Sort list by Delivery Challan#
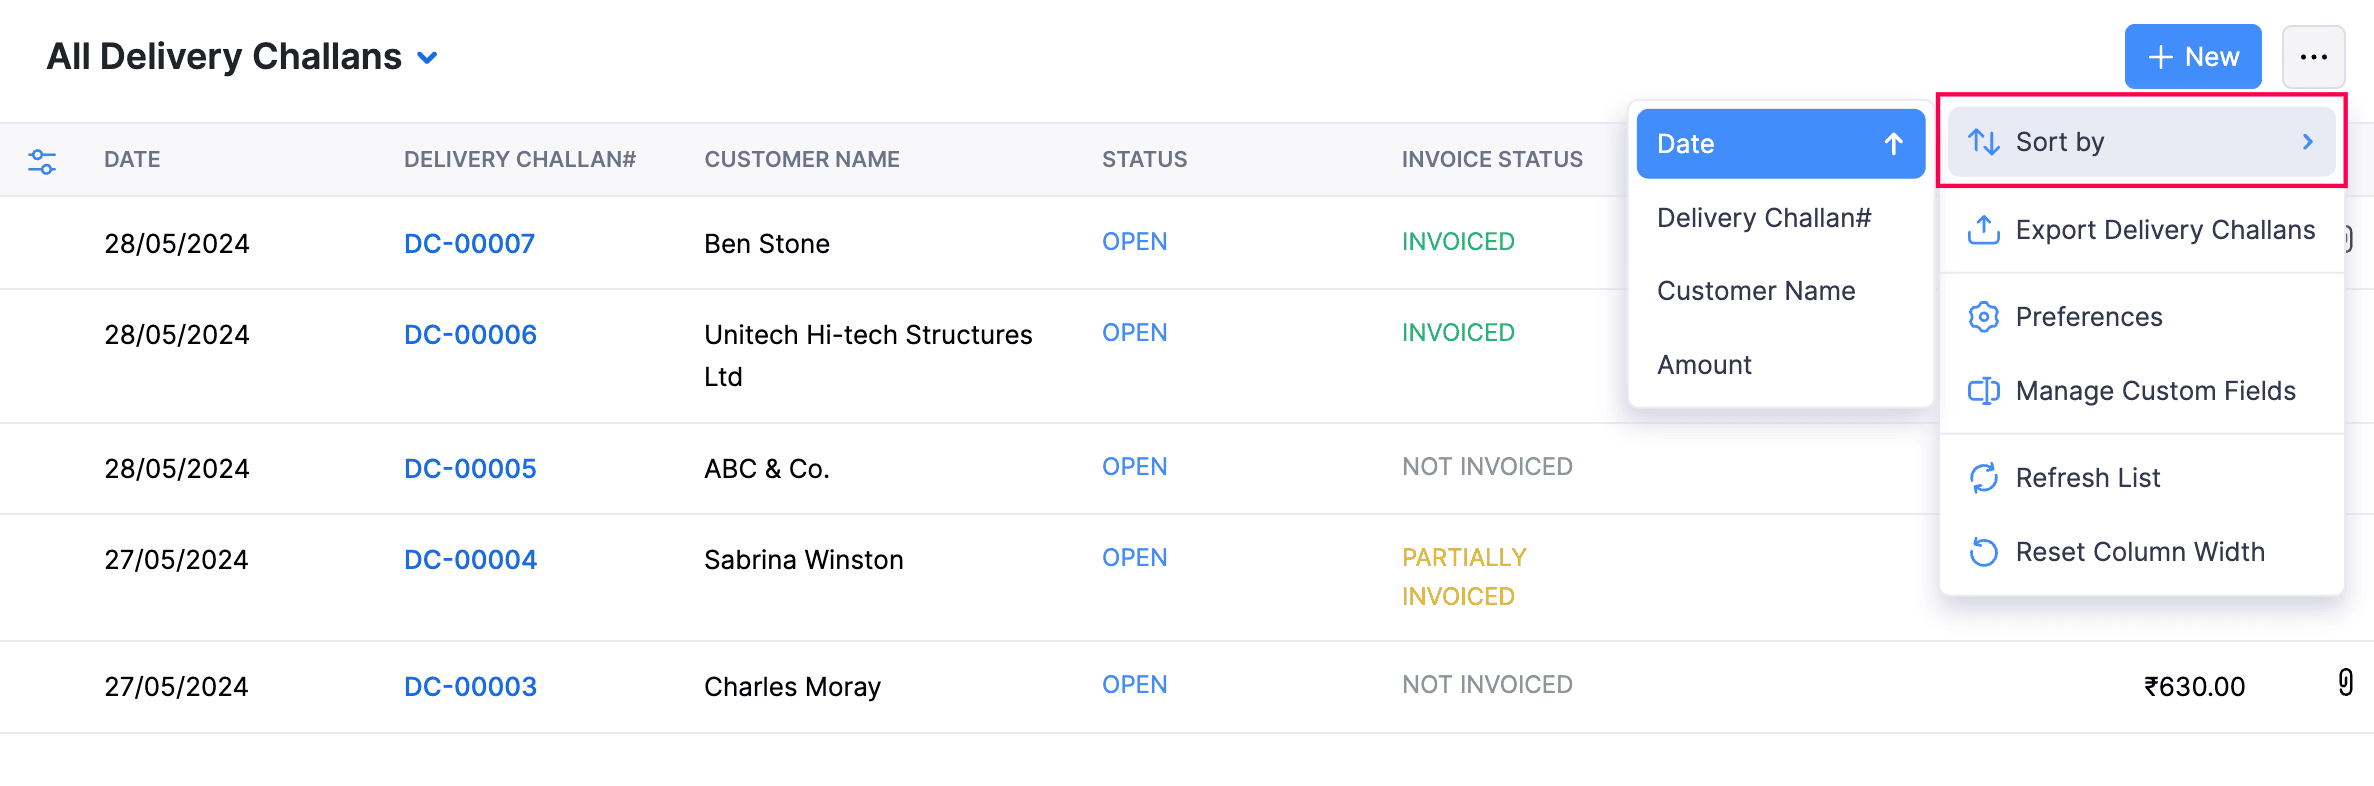 pos(1763,218)
